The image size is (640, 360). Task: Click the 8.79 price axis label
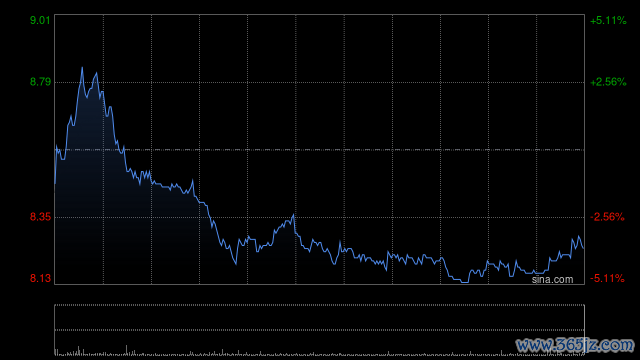(40, 82)
